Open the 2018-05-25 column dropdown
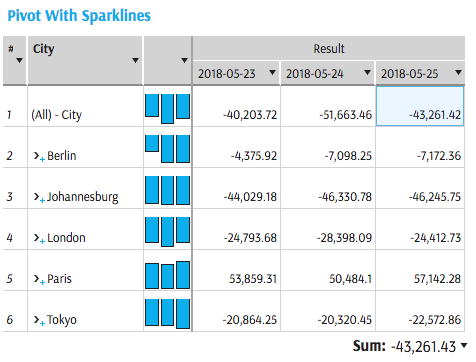Screen dimensions: 476x362 (x=459, y=72)
